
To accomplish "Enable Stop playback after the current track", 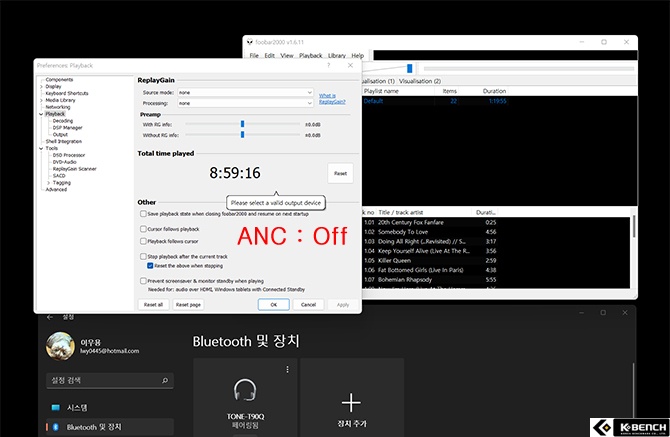I will [x=144, y=256].
